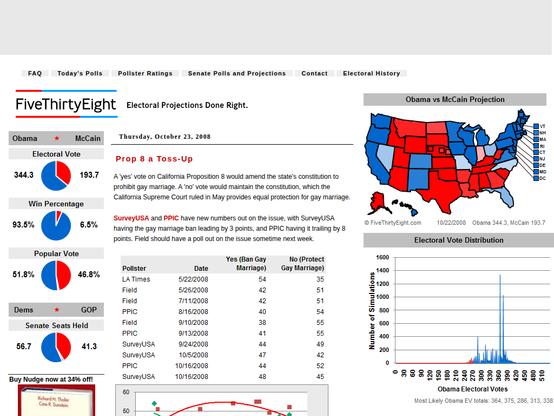
Task: Click the 'Date' column header
Action: pyautogui.click(x=201, y=268)
